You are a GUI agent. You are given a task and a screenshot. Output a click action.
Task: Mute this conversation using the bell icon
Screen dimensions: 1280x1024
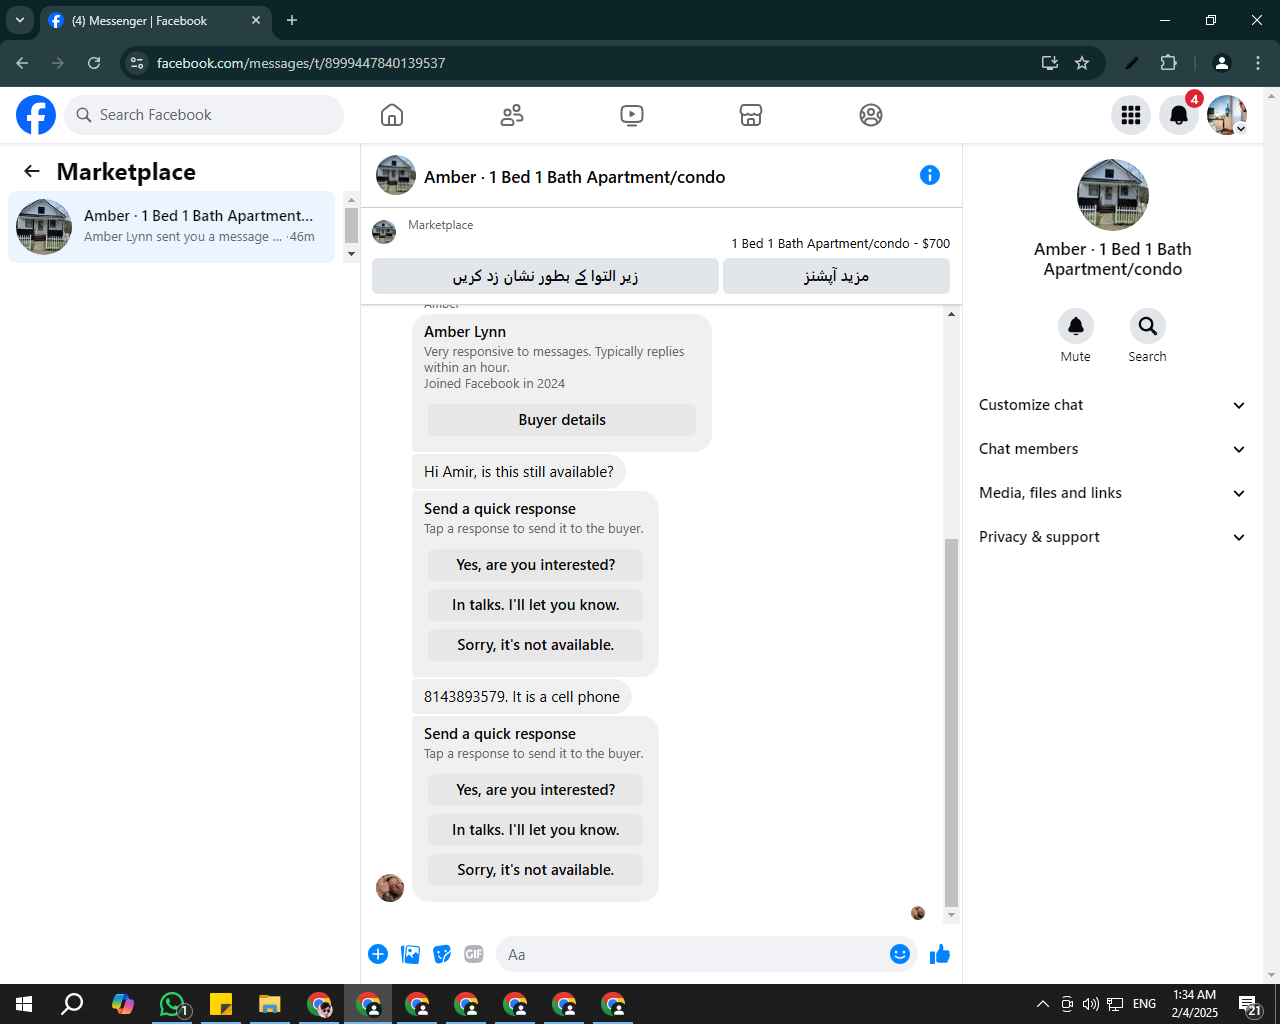(1076, 326)
